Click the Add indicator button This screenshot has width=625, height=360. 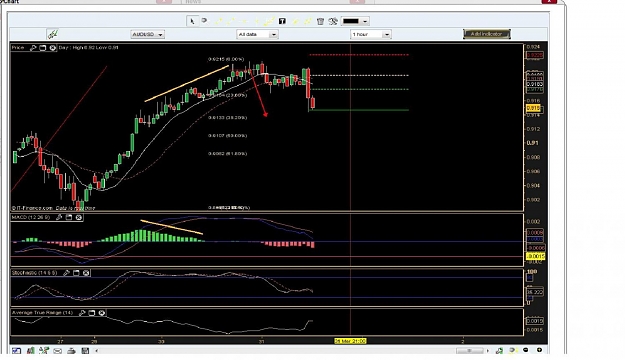tap(486, 34)
